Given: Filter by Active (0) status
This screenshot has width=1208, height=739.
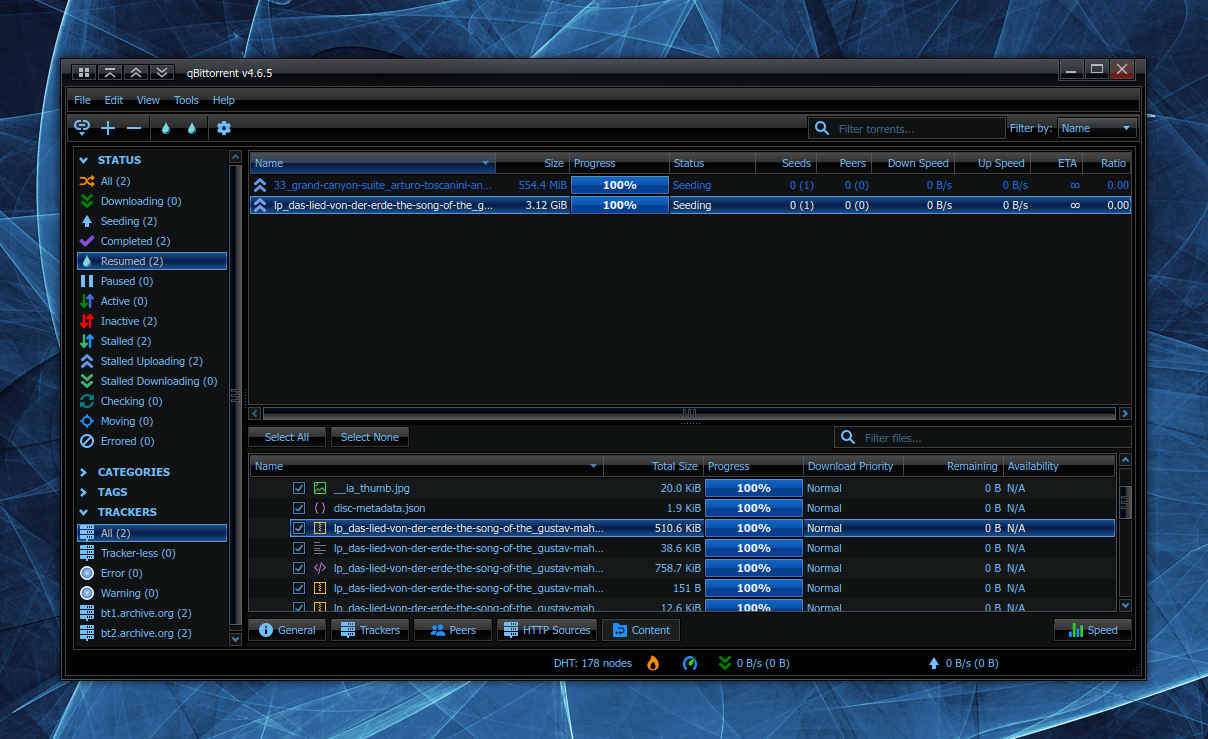Looking at the screenshot, I should [152, 301].
